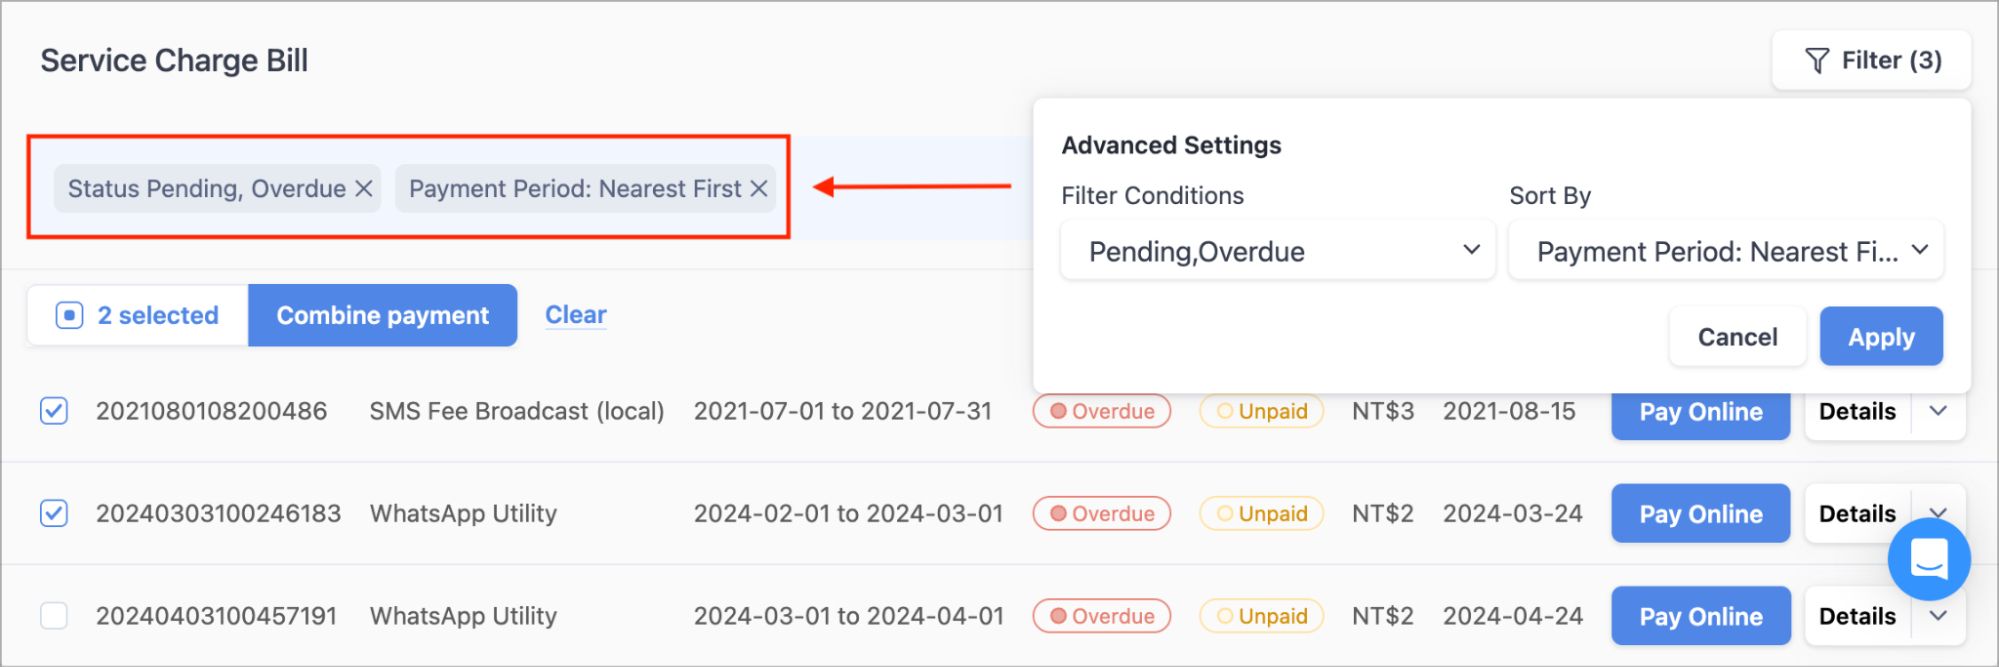Click the partial-selection checkbox icon beside 2 selected
The width and height of the screenshot is (1999, 667).
(69, 316)
